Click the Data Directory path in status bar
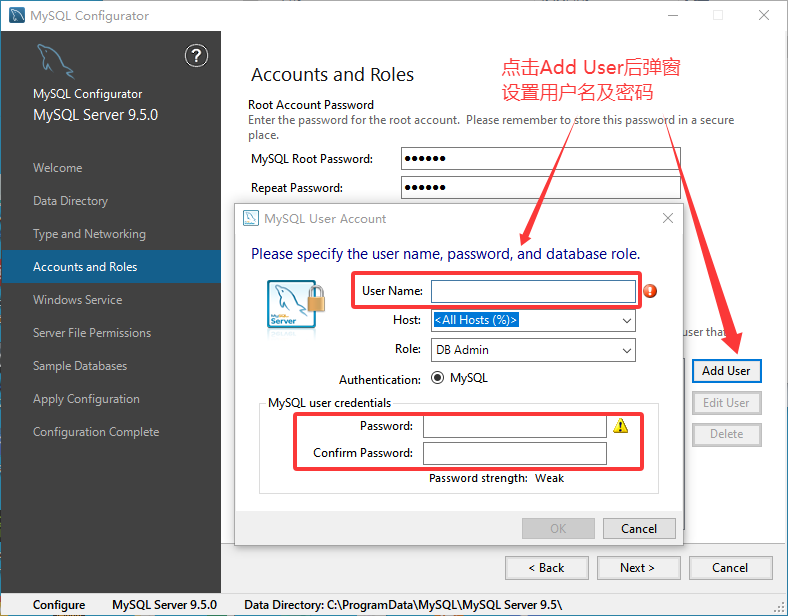This screenshot has width=788, height=616. [403, 605]
